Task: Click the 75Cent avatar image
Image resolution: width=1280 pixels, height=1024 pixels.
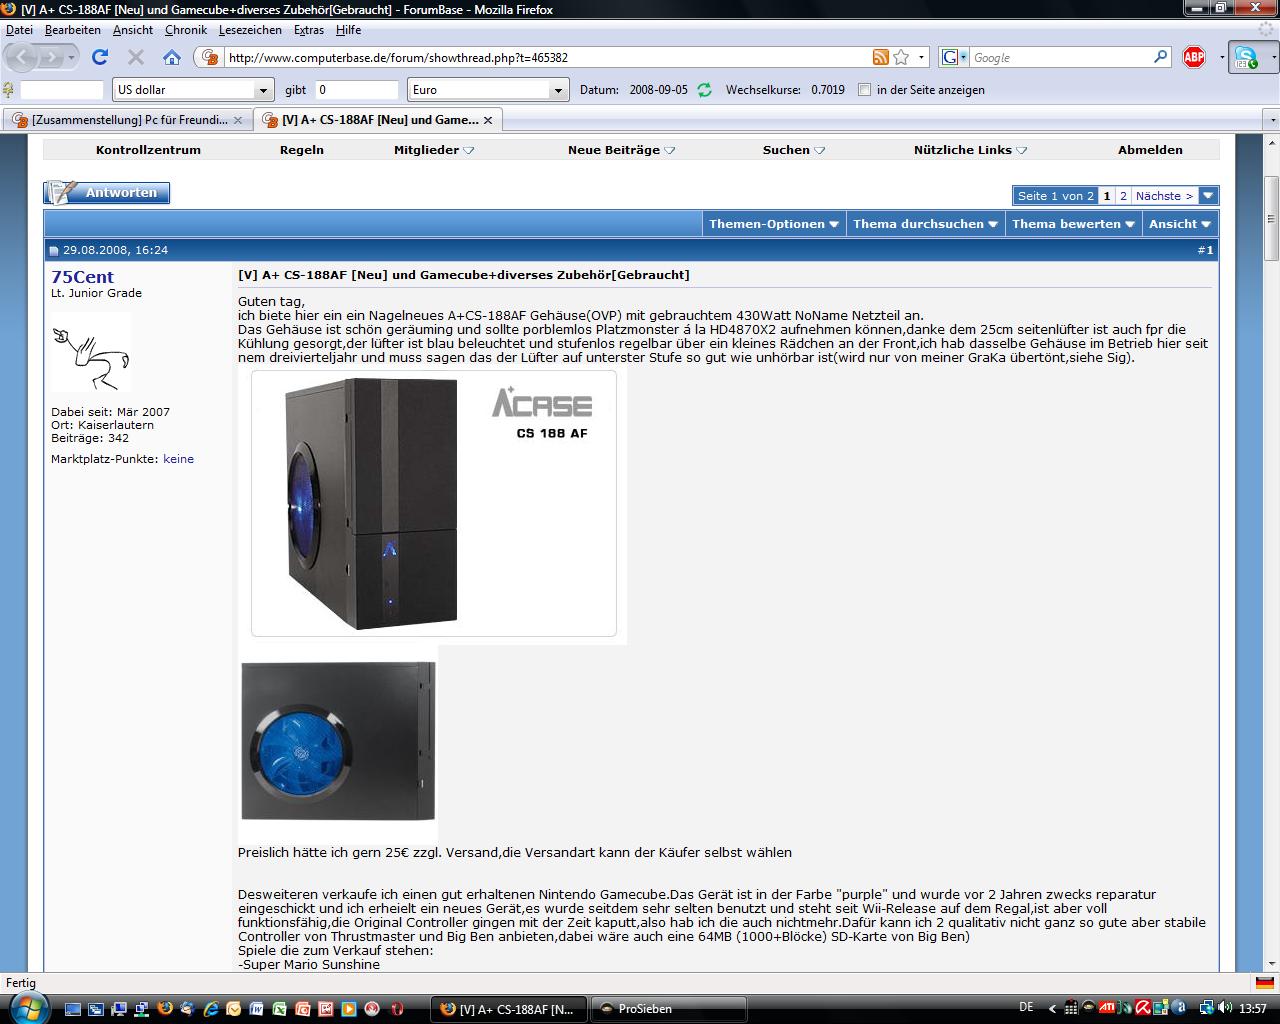Action: pos(91,353)
